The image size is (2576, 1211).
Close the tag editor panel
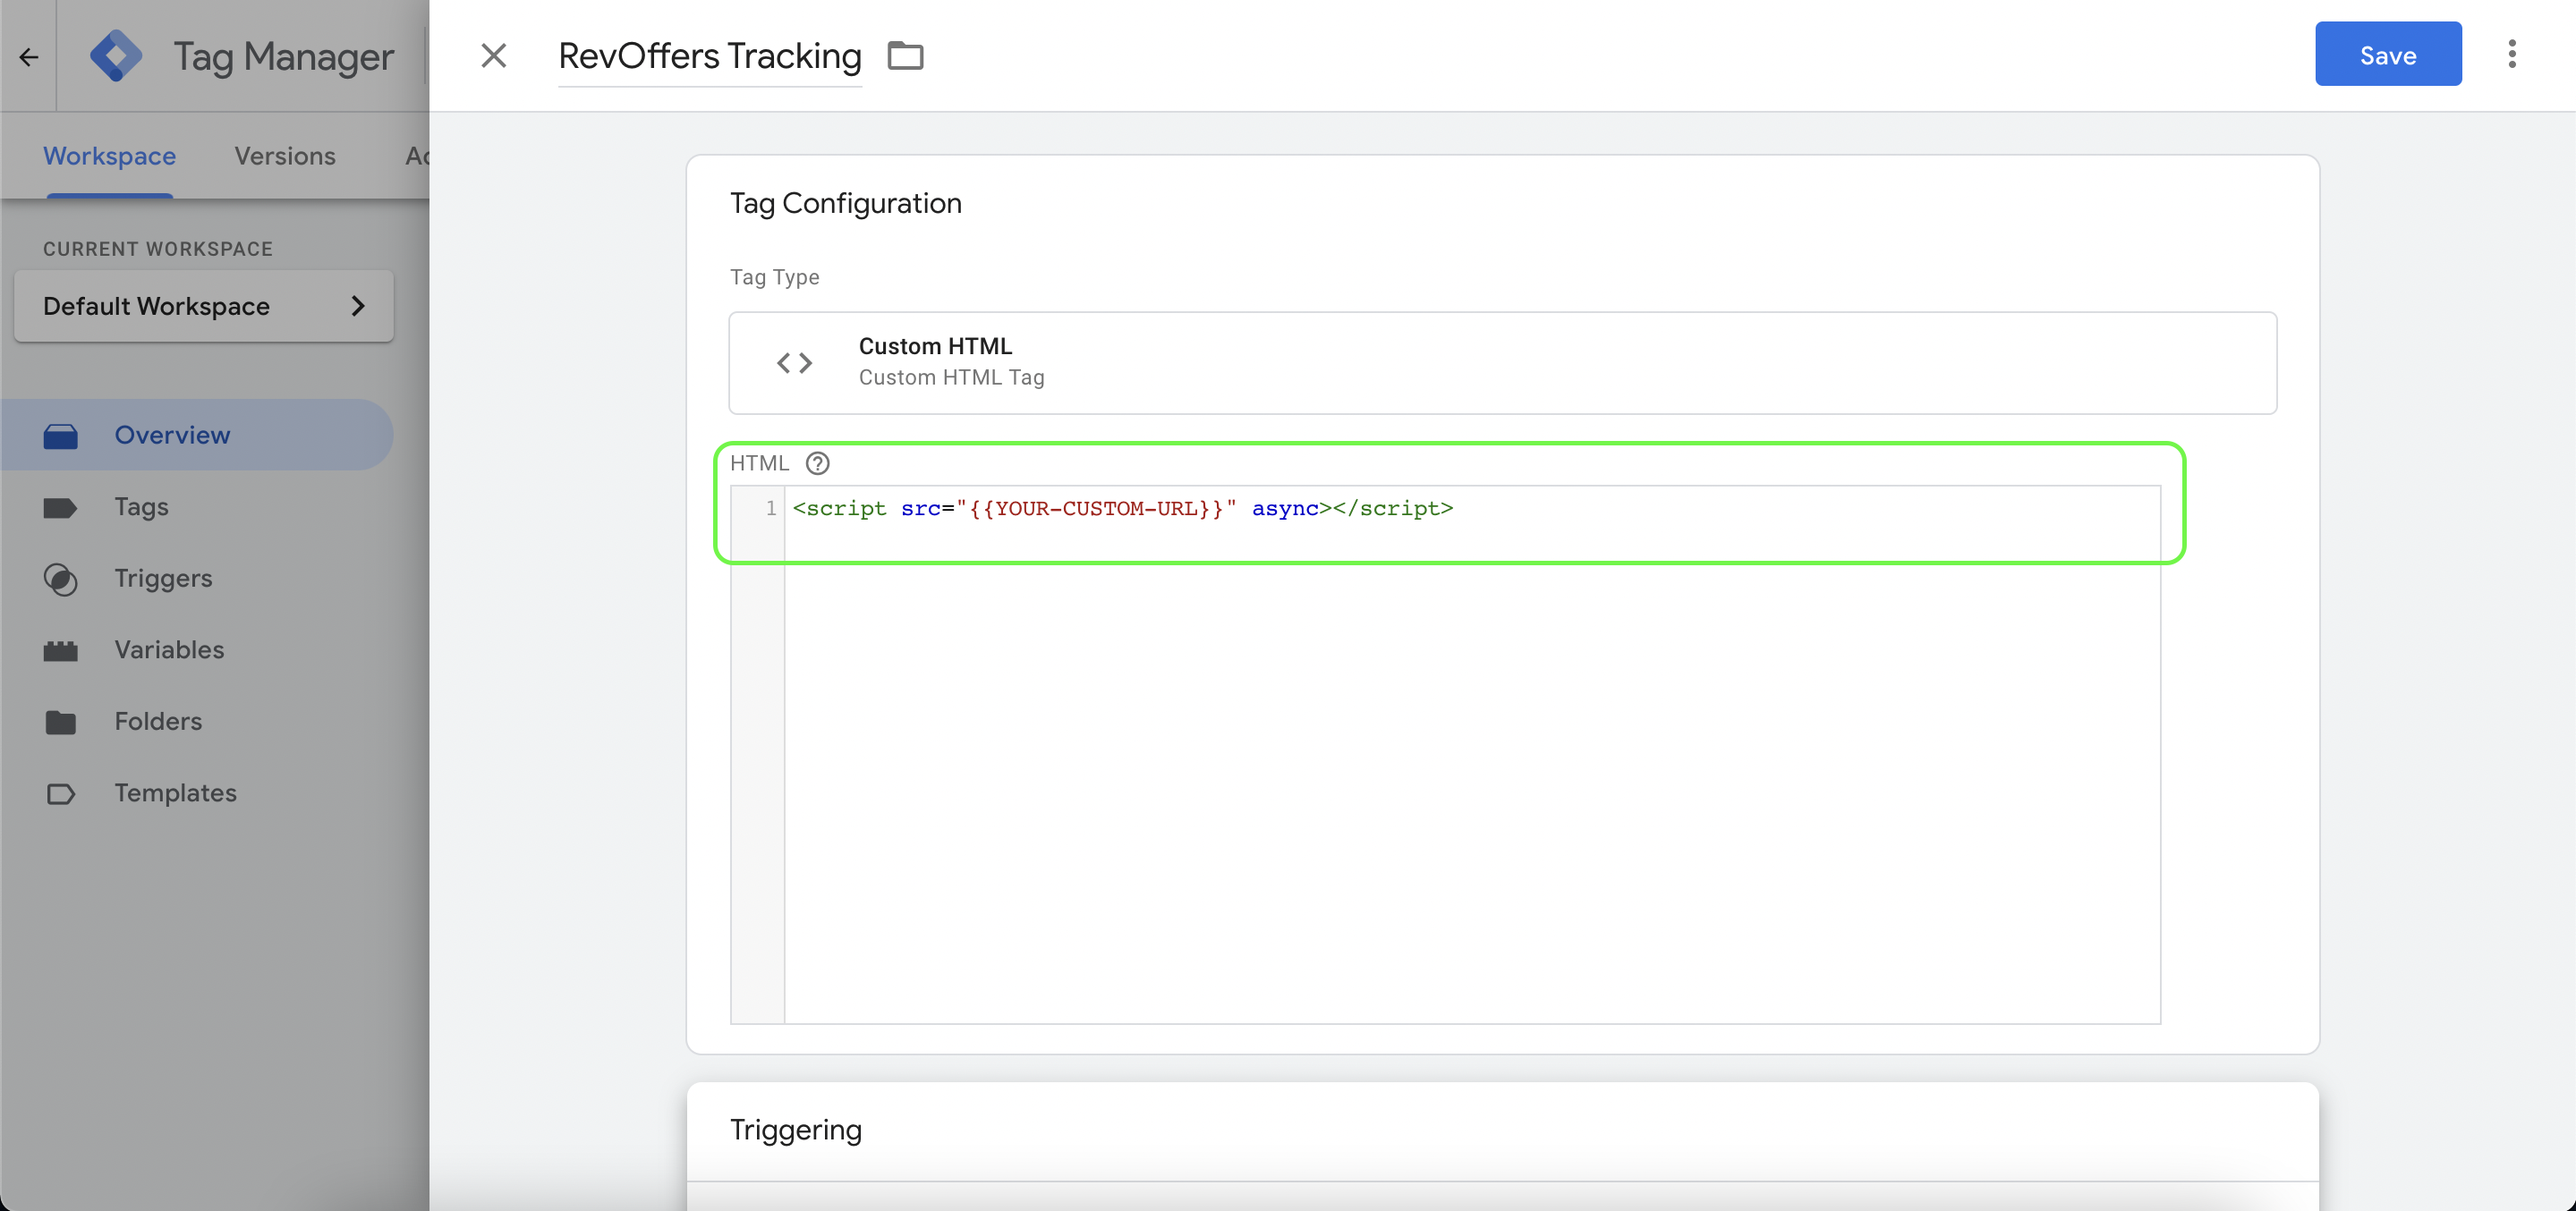[x=494, y=56]
